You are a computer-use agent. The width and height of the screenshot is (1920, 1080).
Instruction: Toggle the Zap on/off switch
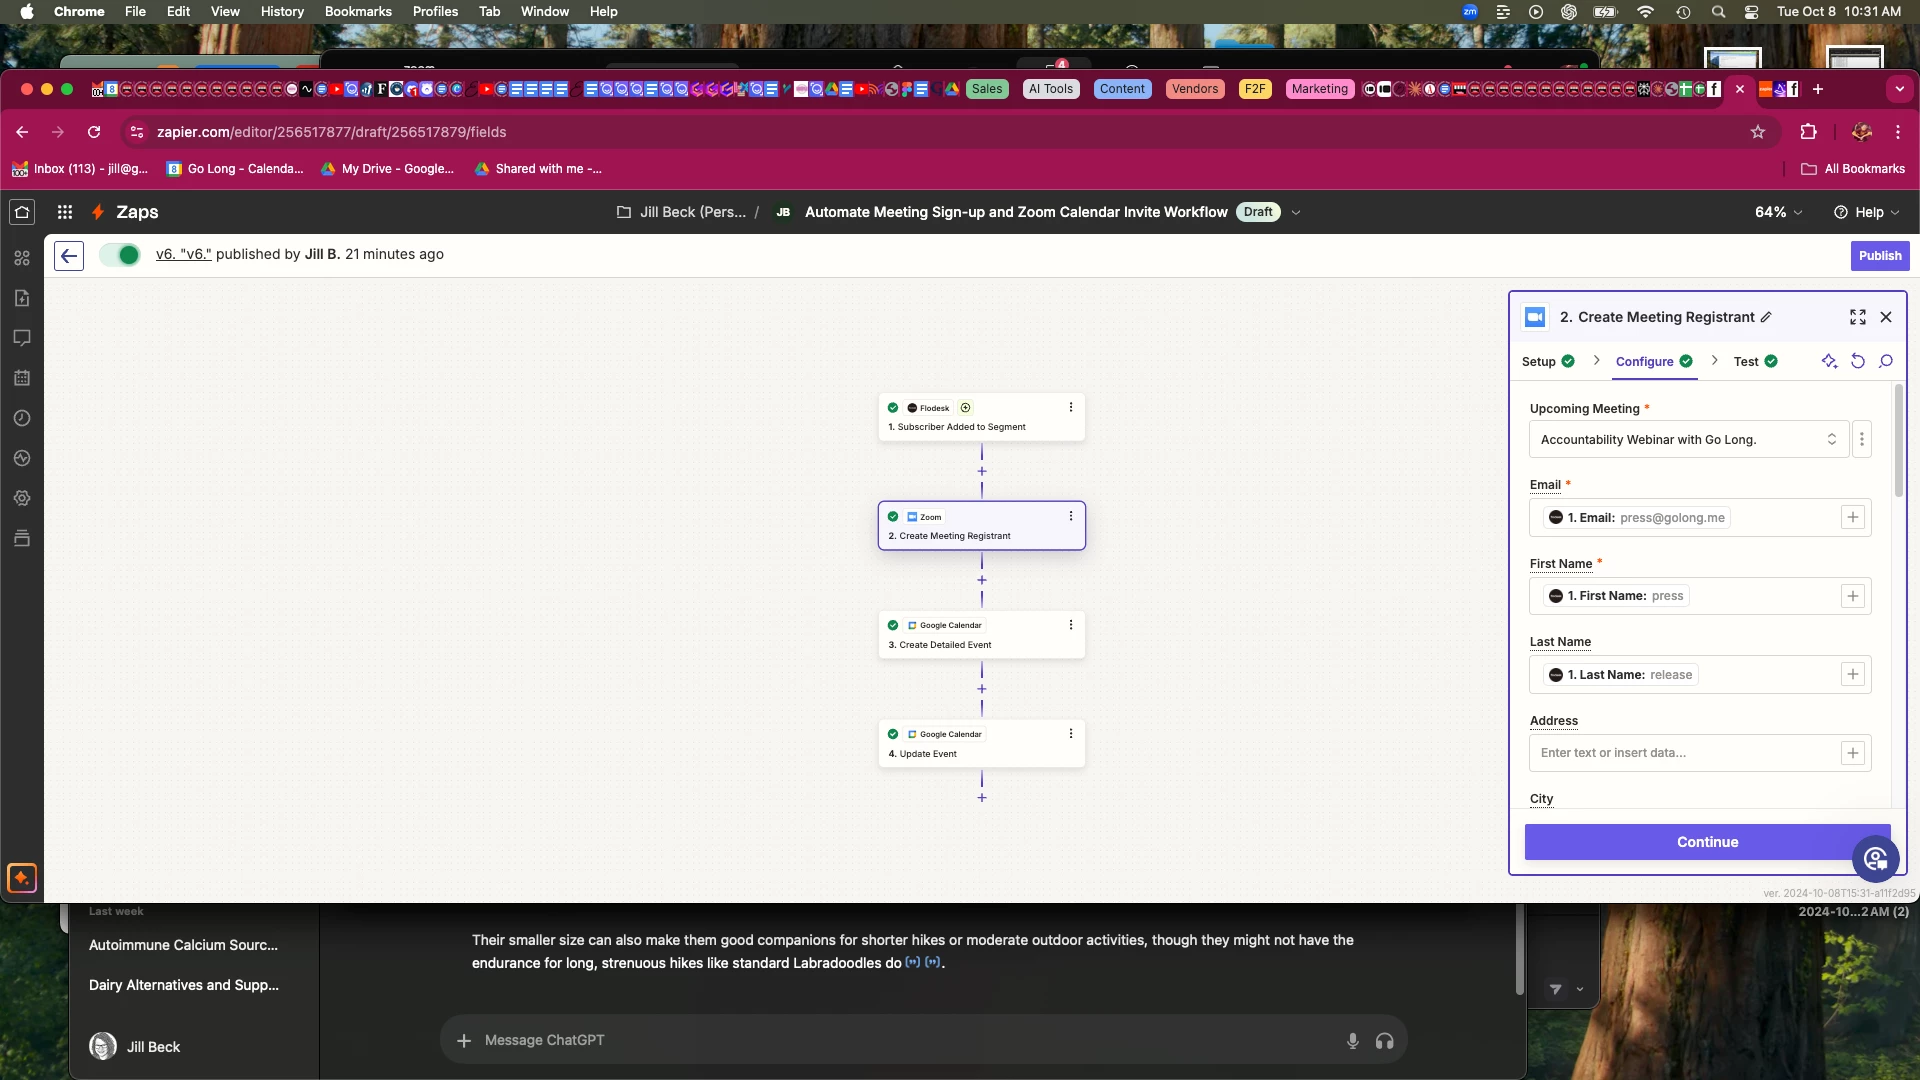120,255
